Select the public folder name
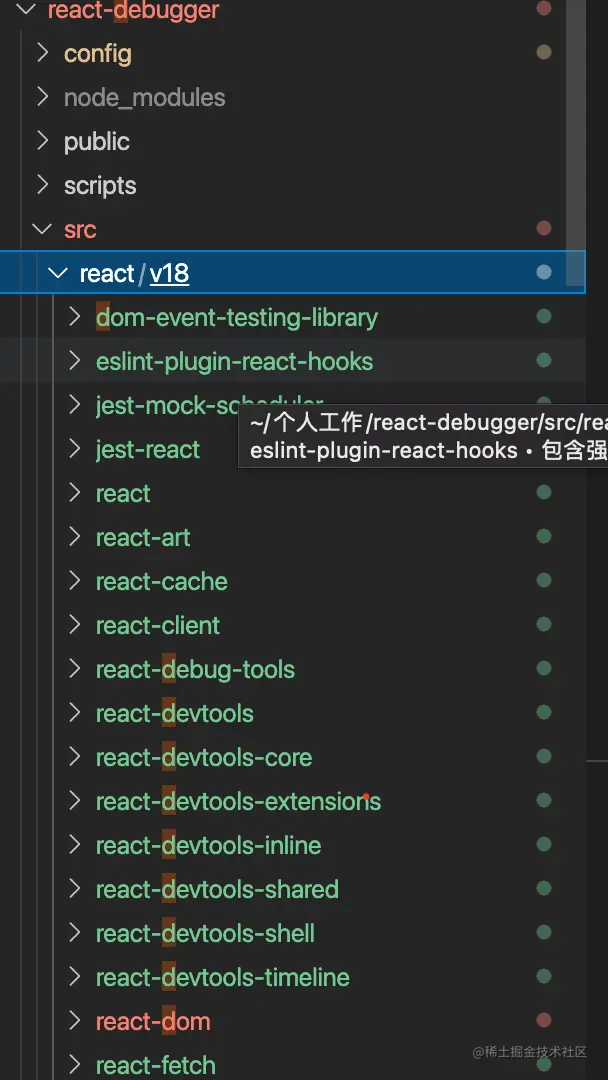This screenshot has width=608, height=1080. point(97,142)
